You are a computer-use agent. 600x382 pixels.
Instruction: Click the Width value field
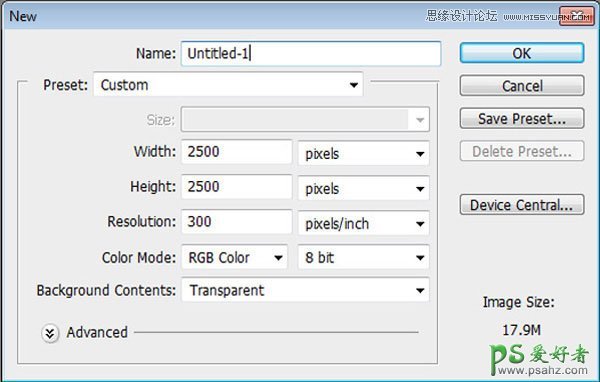236,152
